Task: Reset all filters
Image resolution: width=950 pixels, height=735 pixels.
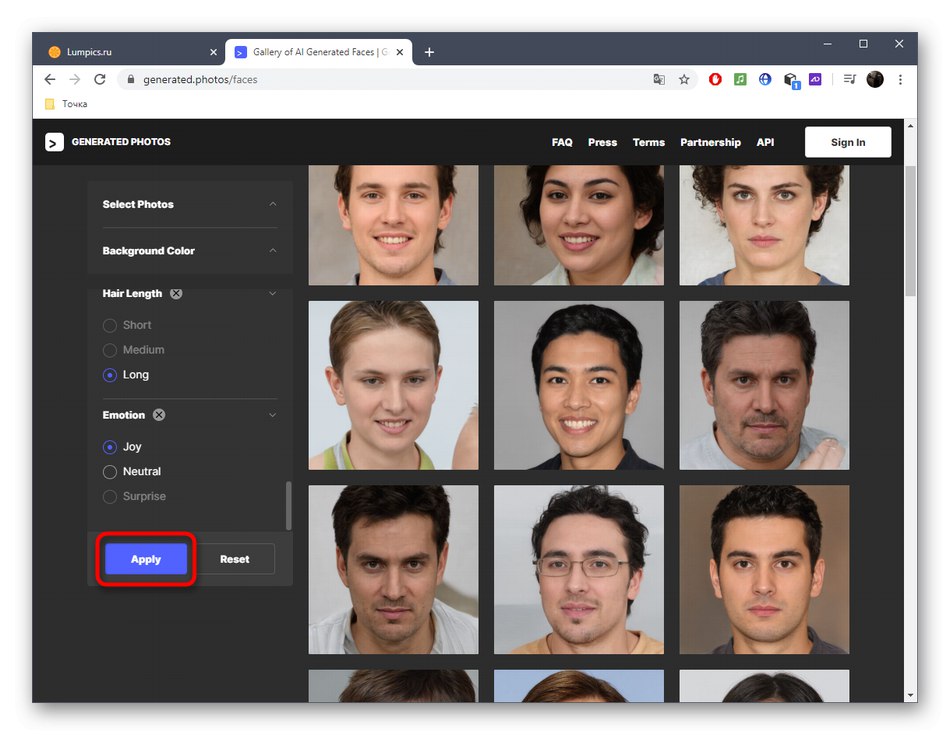Action: click(234, 559)
